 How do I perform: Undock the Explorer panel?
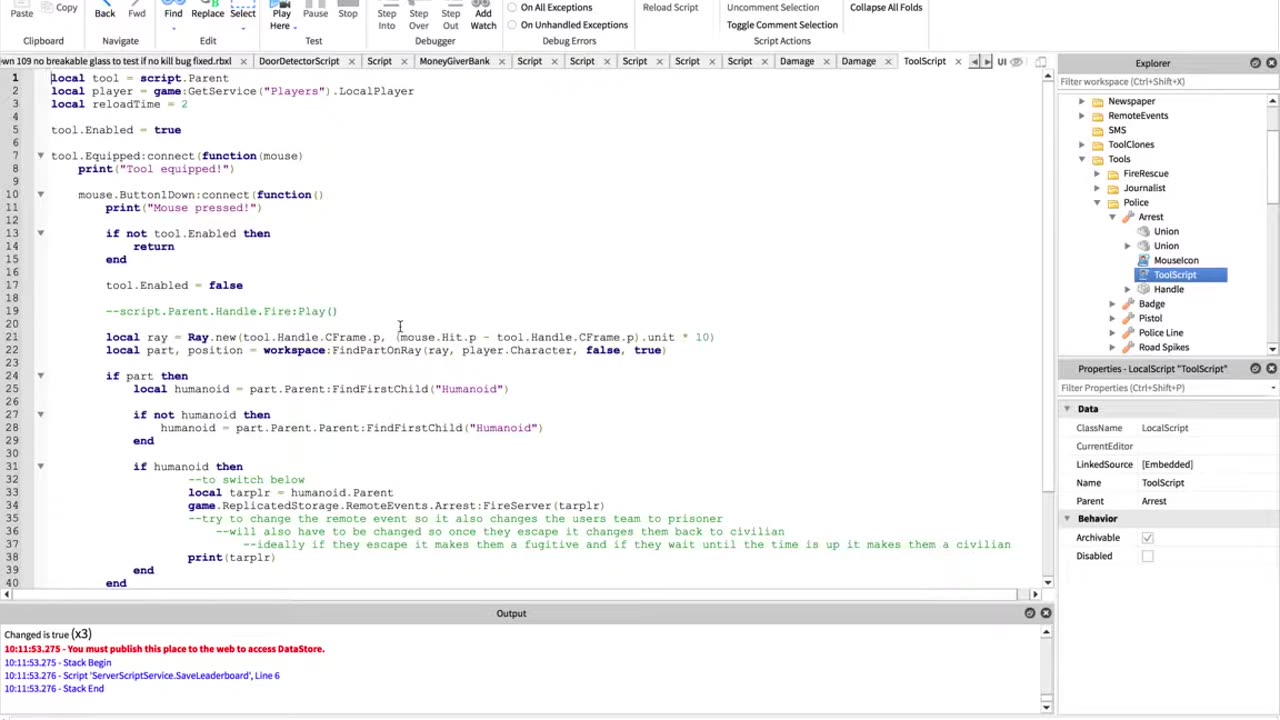click(1255, 63)
